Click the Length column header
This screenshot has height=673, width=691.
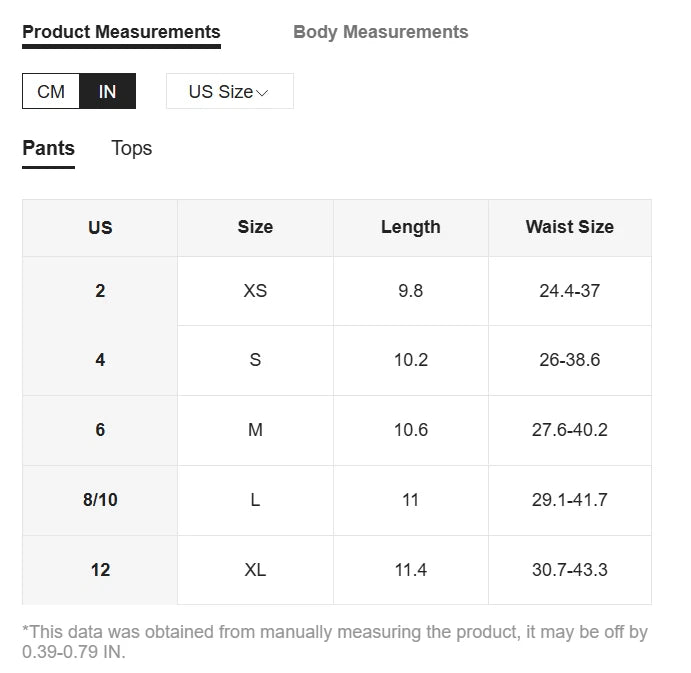click(x=410, y=228)
